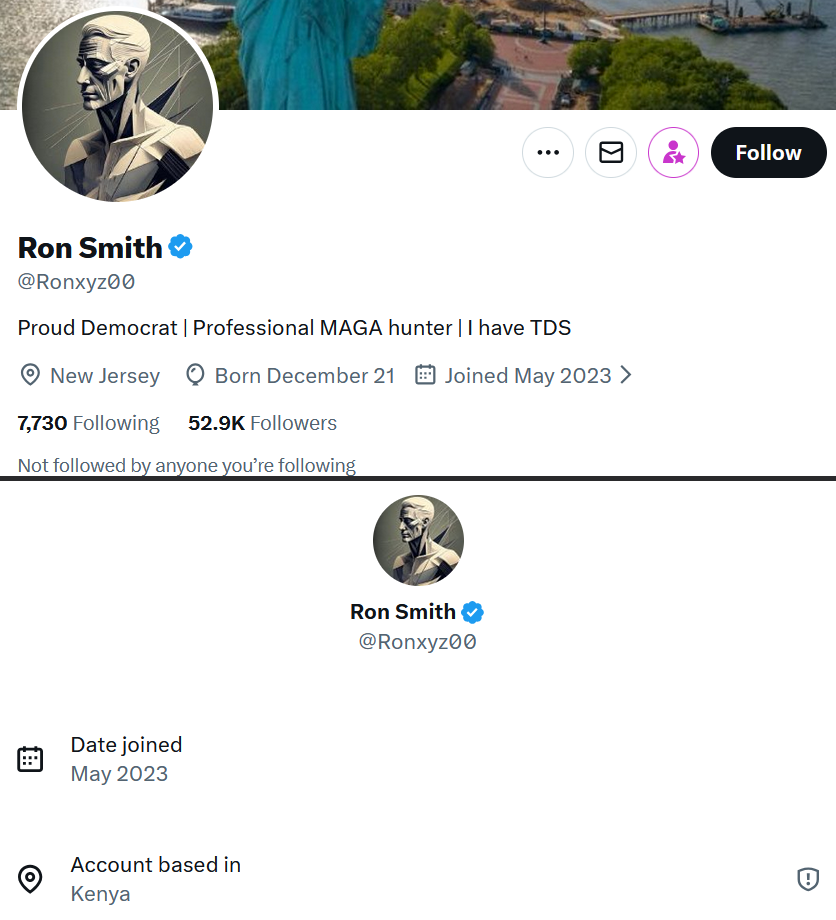Click the small avatar in the about panel
Image resolution: width=836 pixels, height=920 pixels.
point(418,540)
